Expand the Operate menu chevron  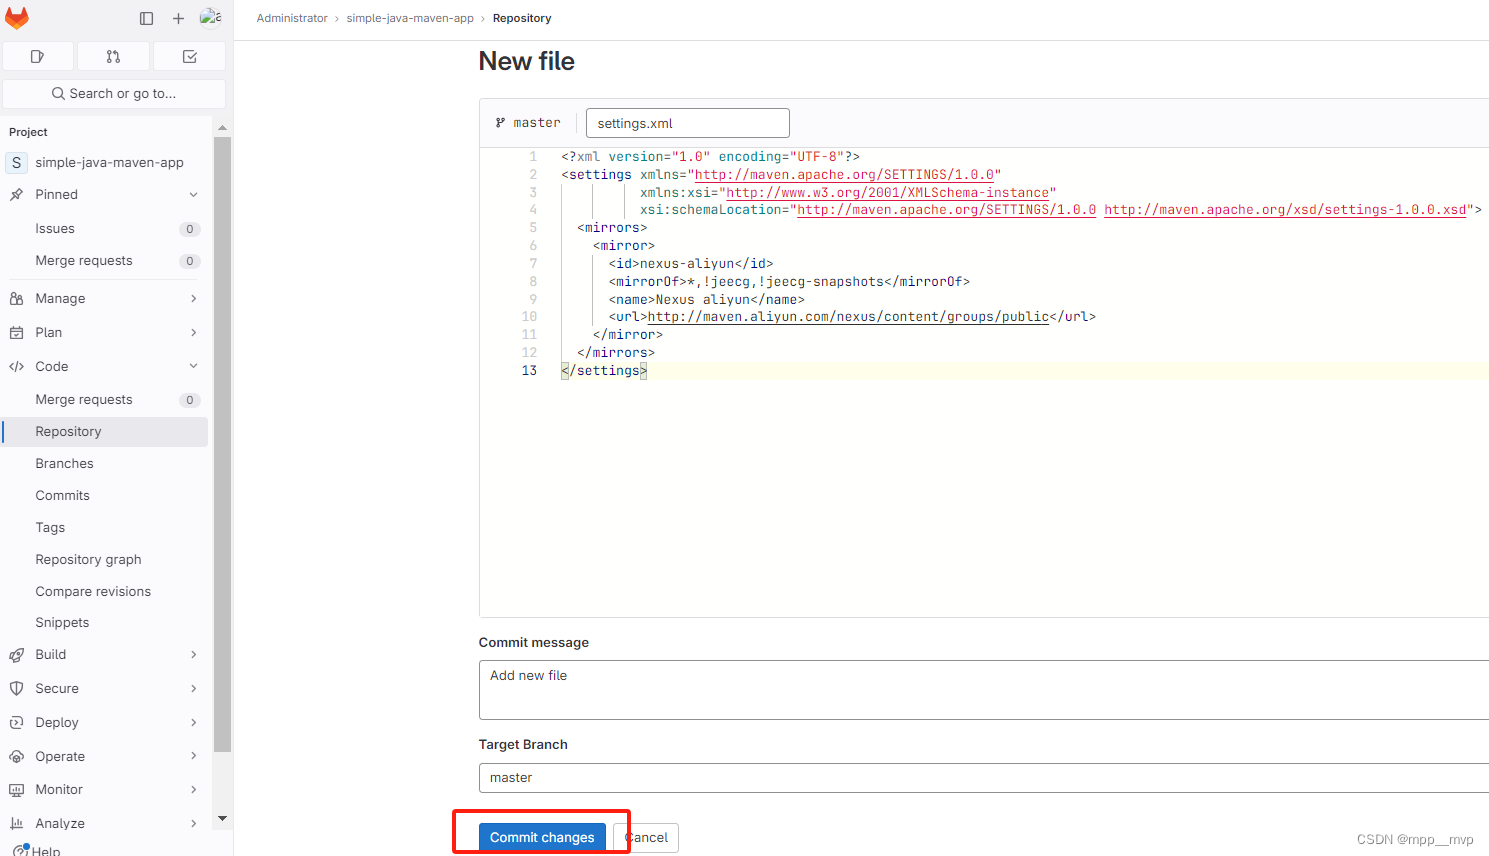point(193,757)
